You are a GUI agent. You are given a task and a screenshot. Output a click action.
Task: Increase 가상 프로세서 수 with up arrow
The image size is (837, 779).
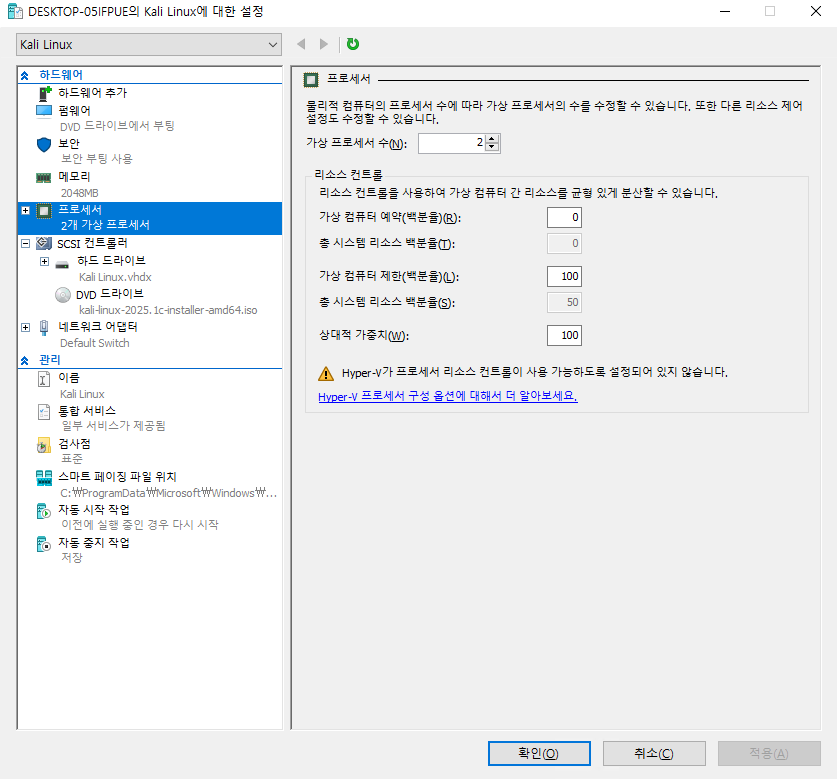coord(492,139)
